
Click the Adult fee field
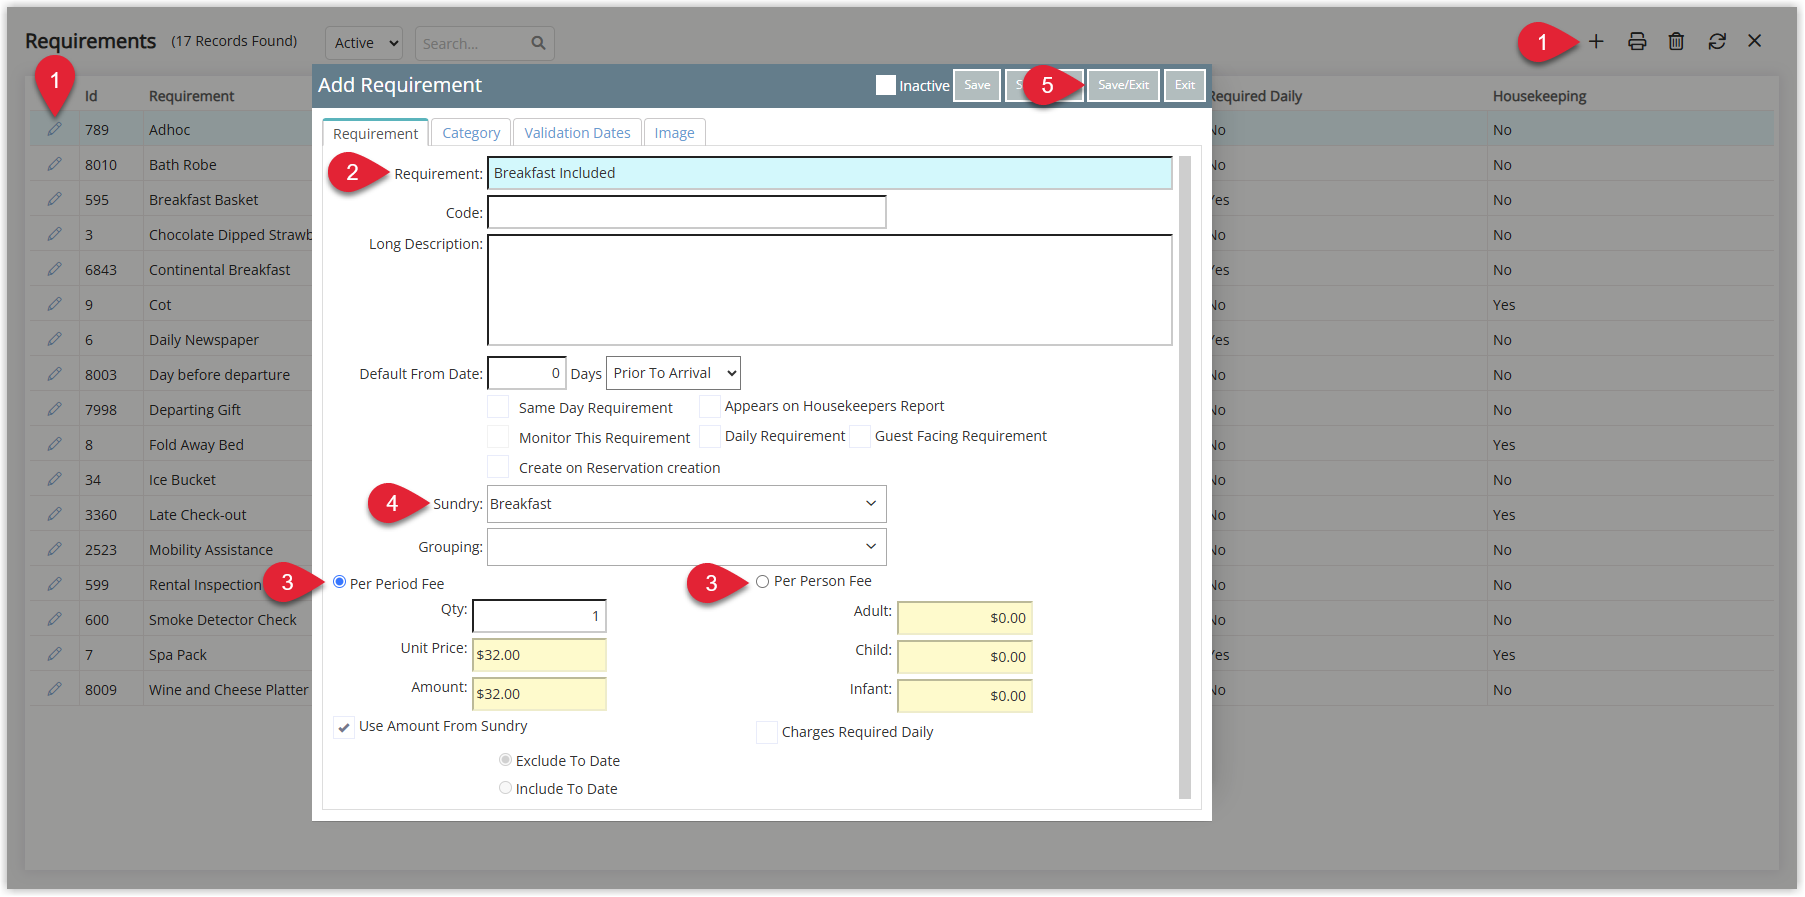click(965, 618)
